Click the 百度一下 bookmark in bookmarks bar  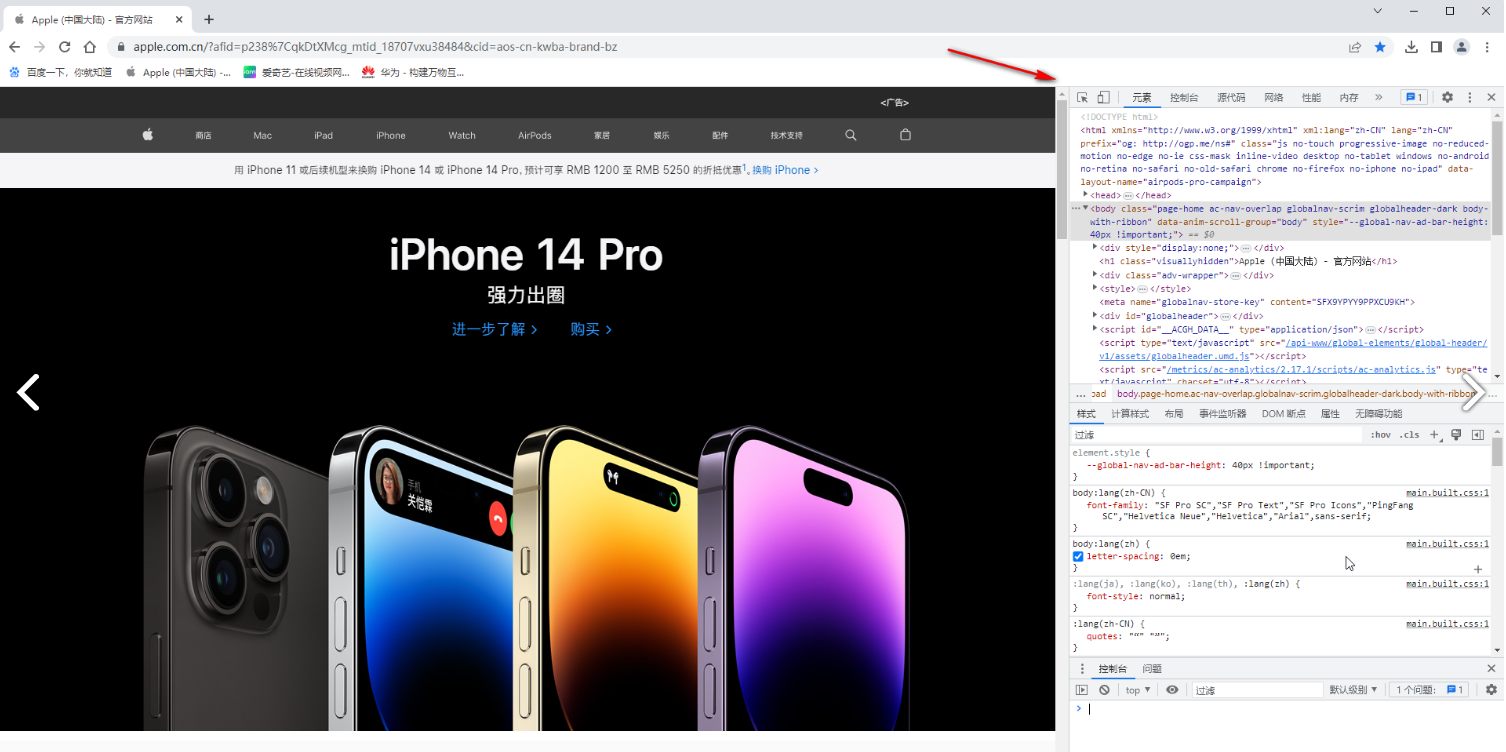61,72
